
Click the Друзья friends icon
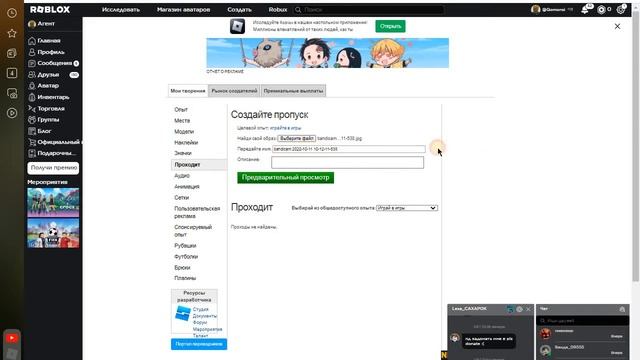(32, 75)
